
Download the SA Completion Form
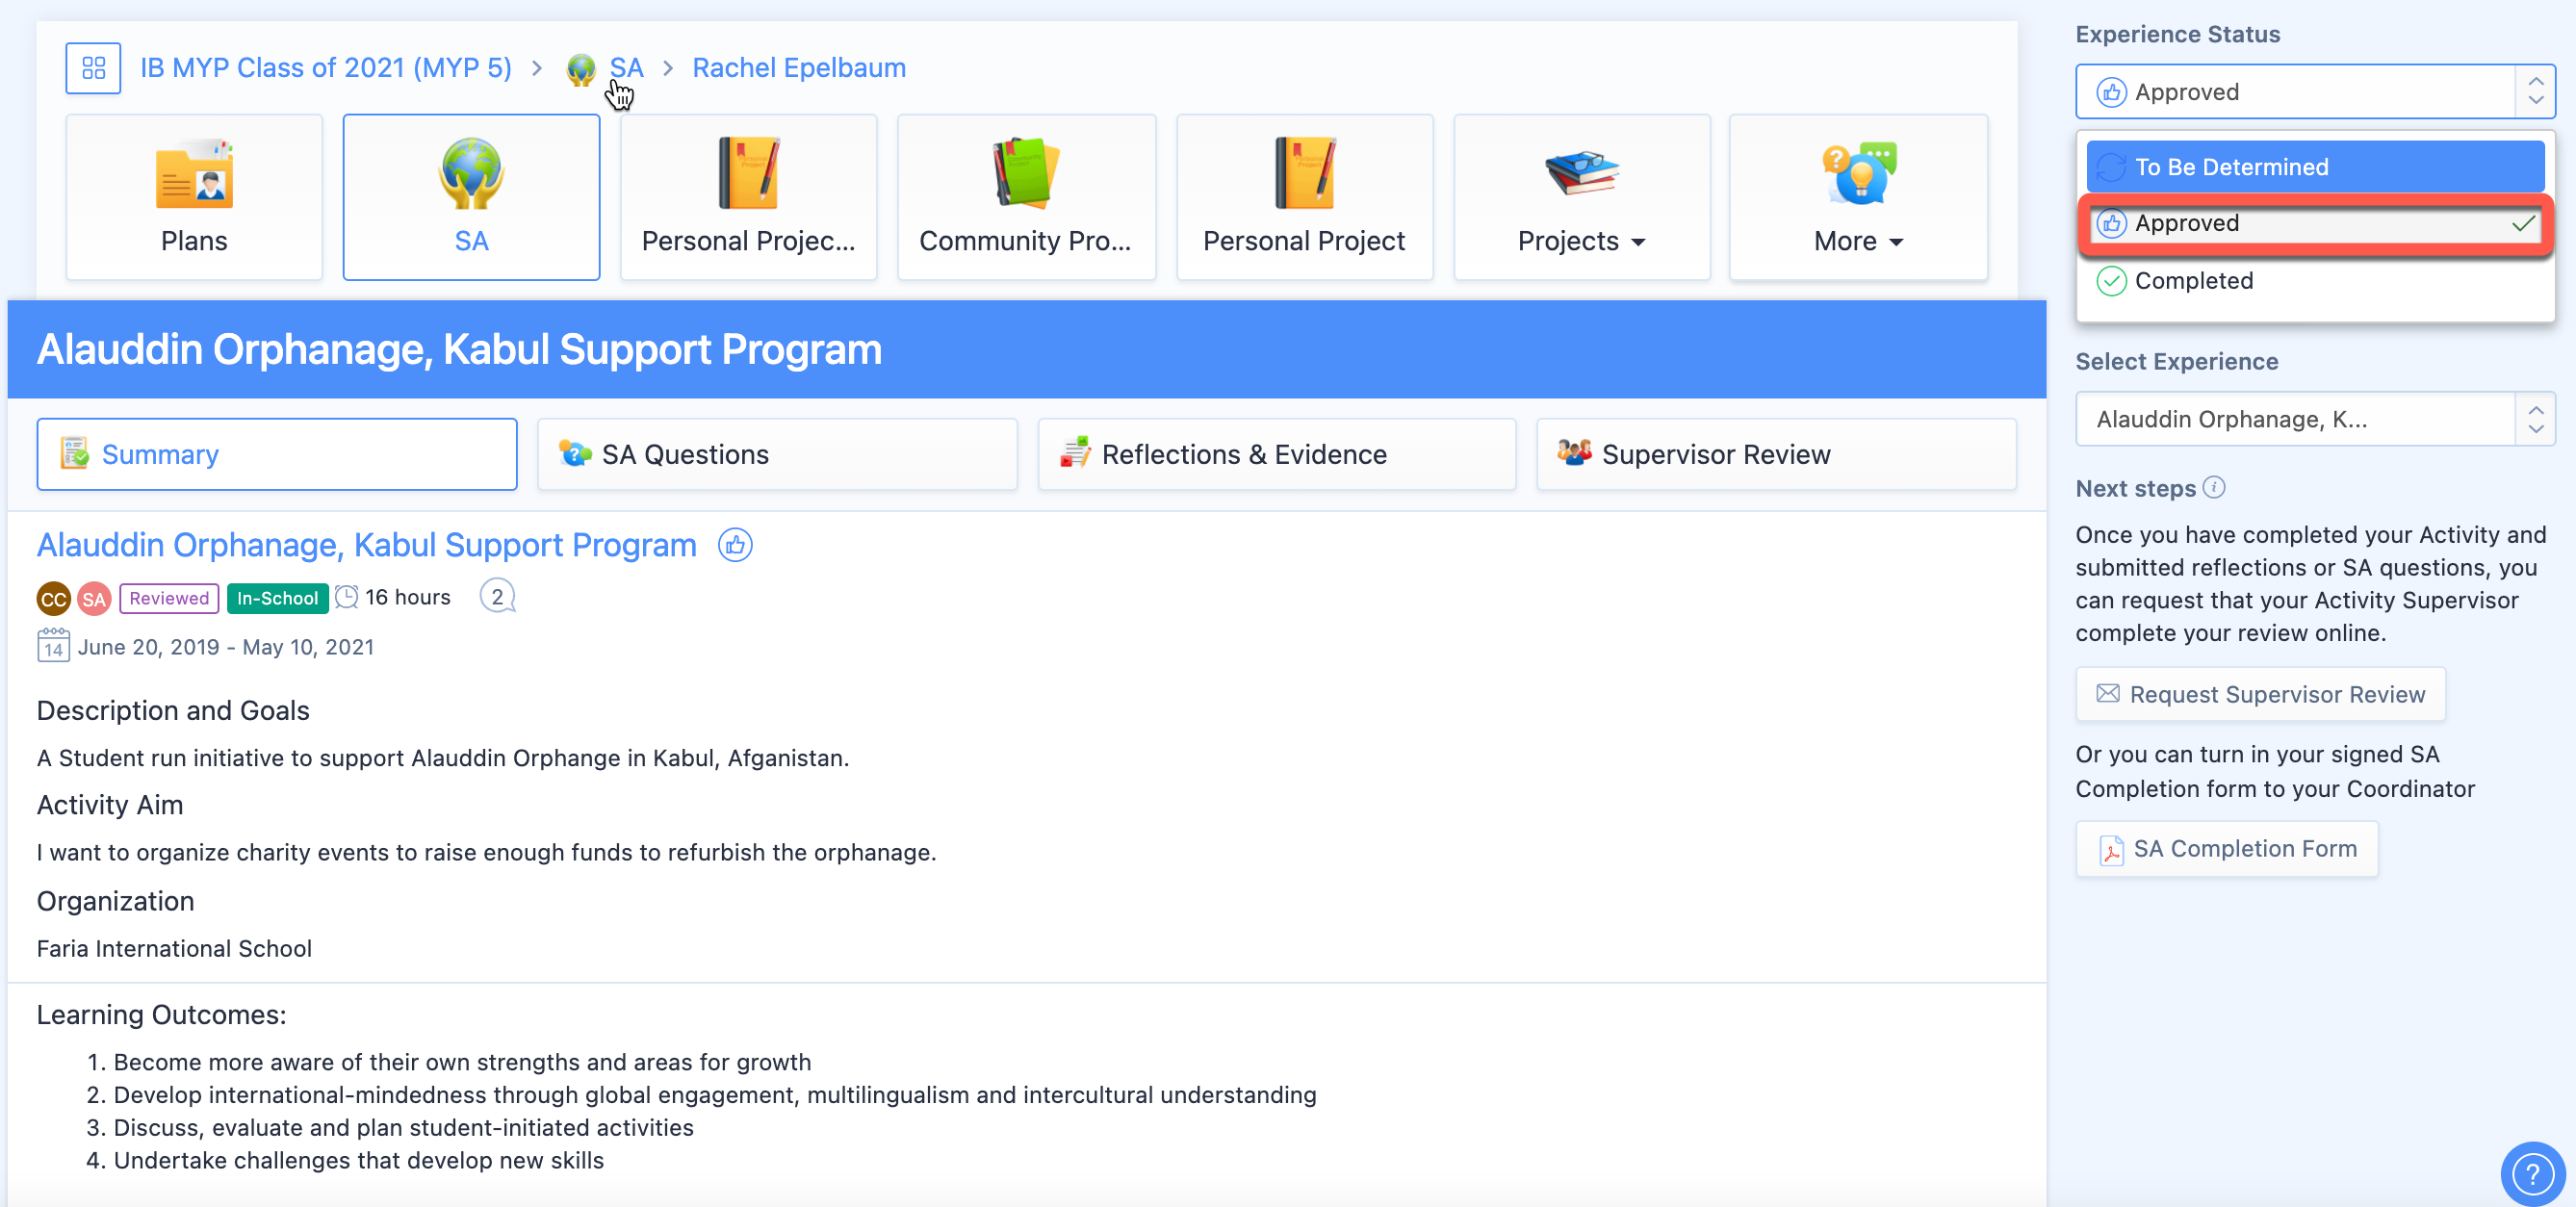(x=2226, y=849)
